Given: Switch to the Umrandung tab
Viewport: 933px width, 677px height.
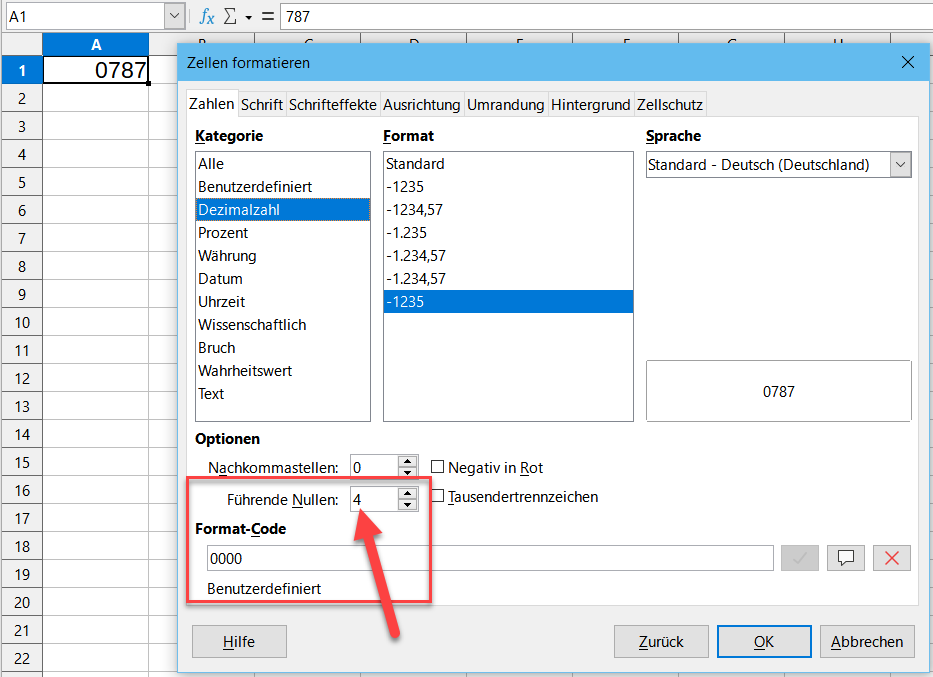Looking at the screenshot, I should pos(506,103).
